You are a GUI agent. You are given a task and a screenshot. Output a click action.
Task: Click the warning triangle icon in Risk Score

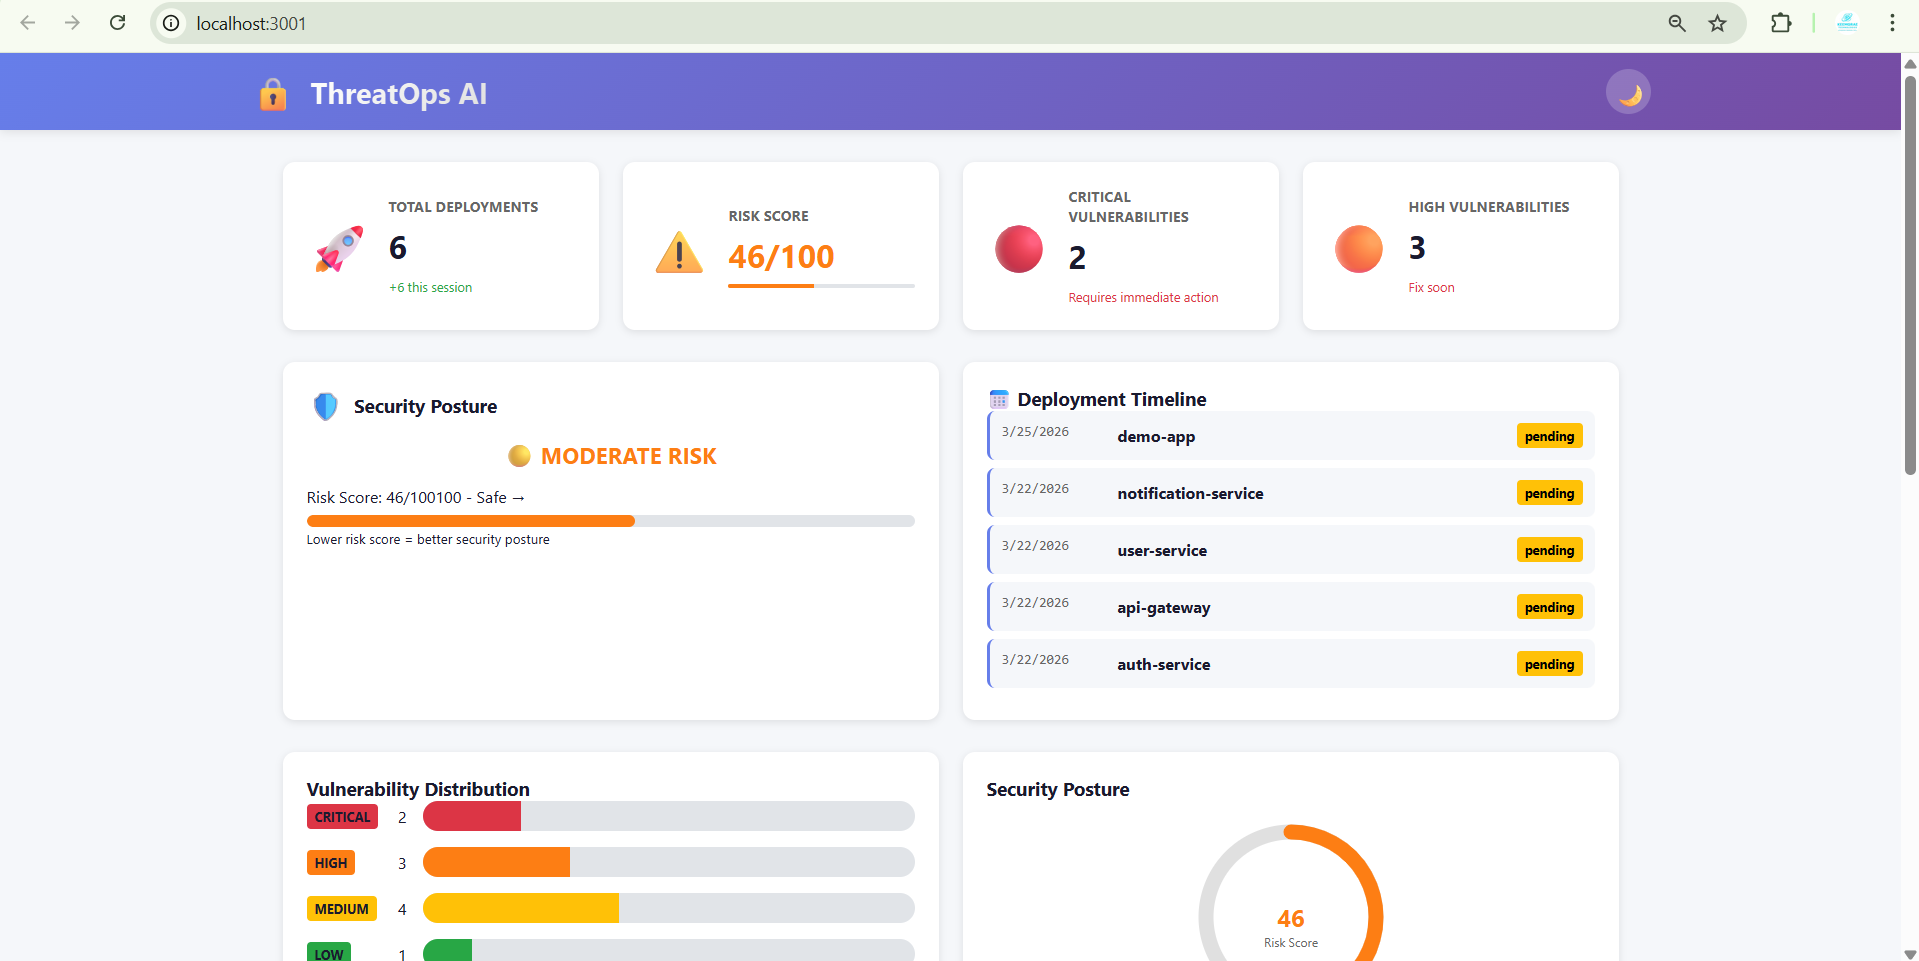[679, 252]
